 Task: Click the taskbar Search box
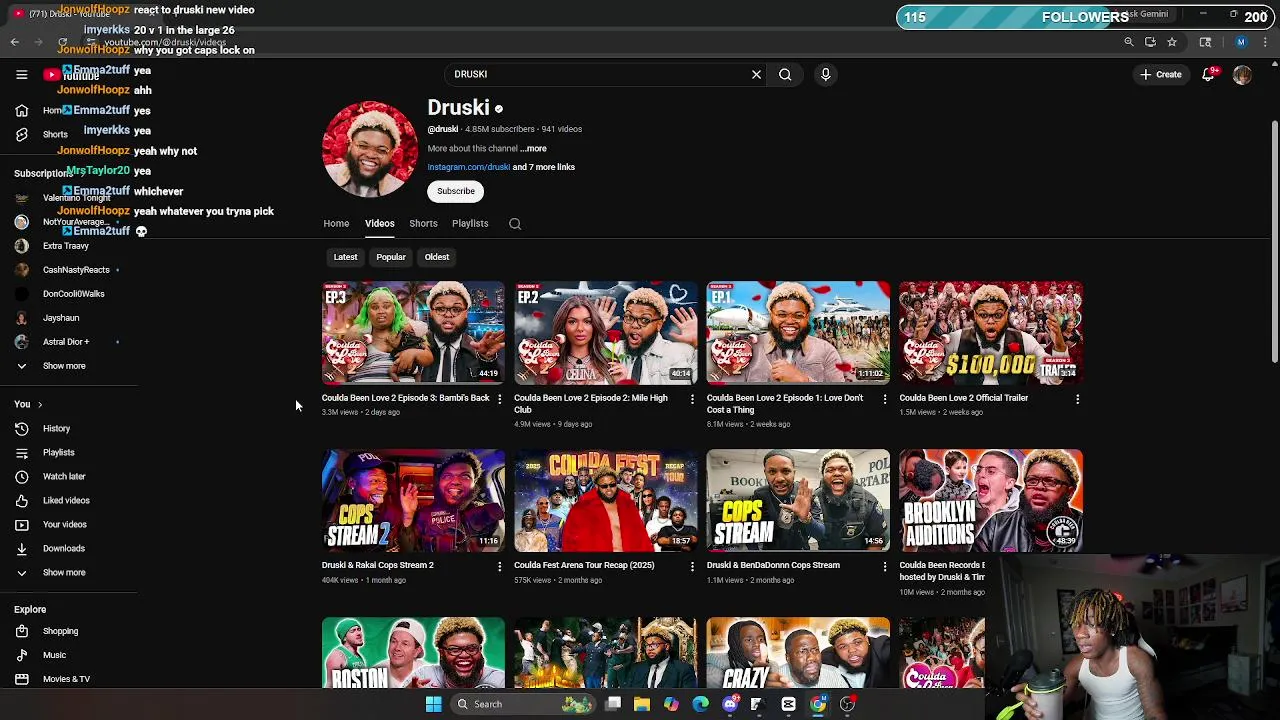pos(521,704)
